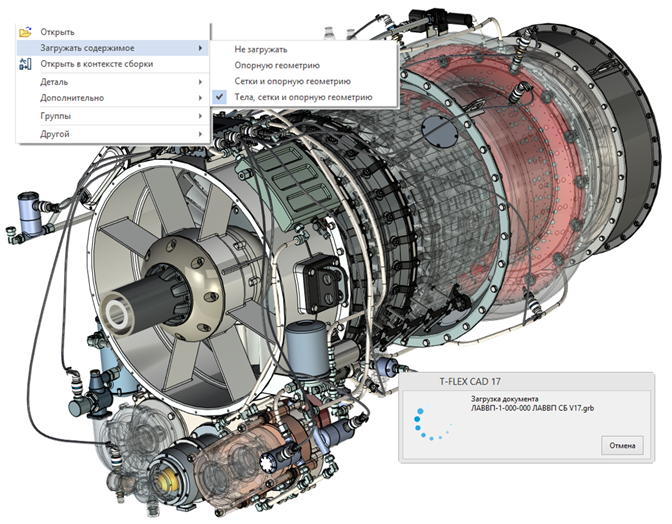
Task: Click the assembly context icon beside Открыть в контексте сборки
Action: [x=25, y=64]
